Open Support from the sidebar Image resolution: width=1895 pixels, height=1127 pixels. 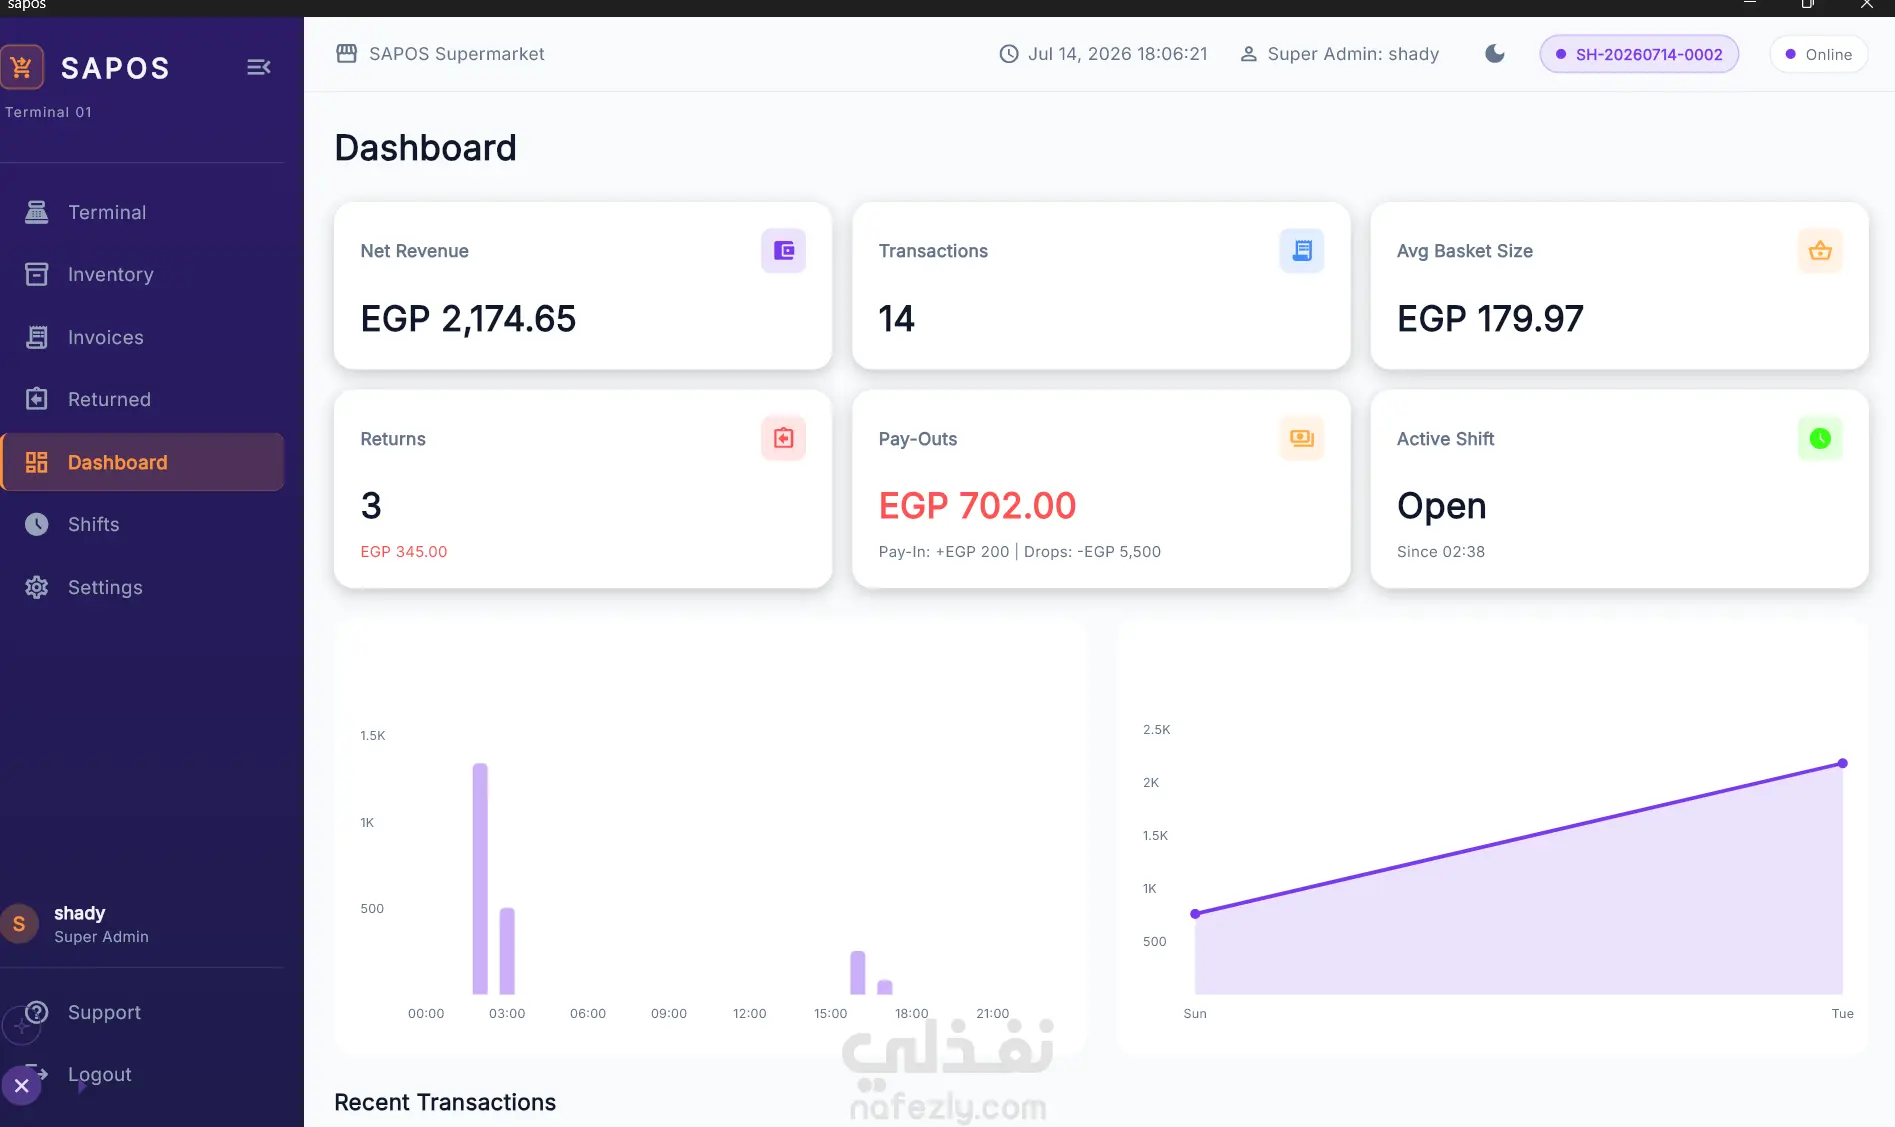[x=143, y=1012]
